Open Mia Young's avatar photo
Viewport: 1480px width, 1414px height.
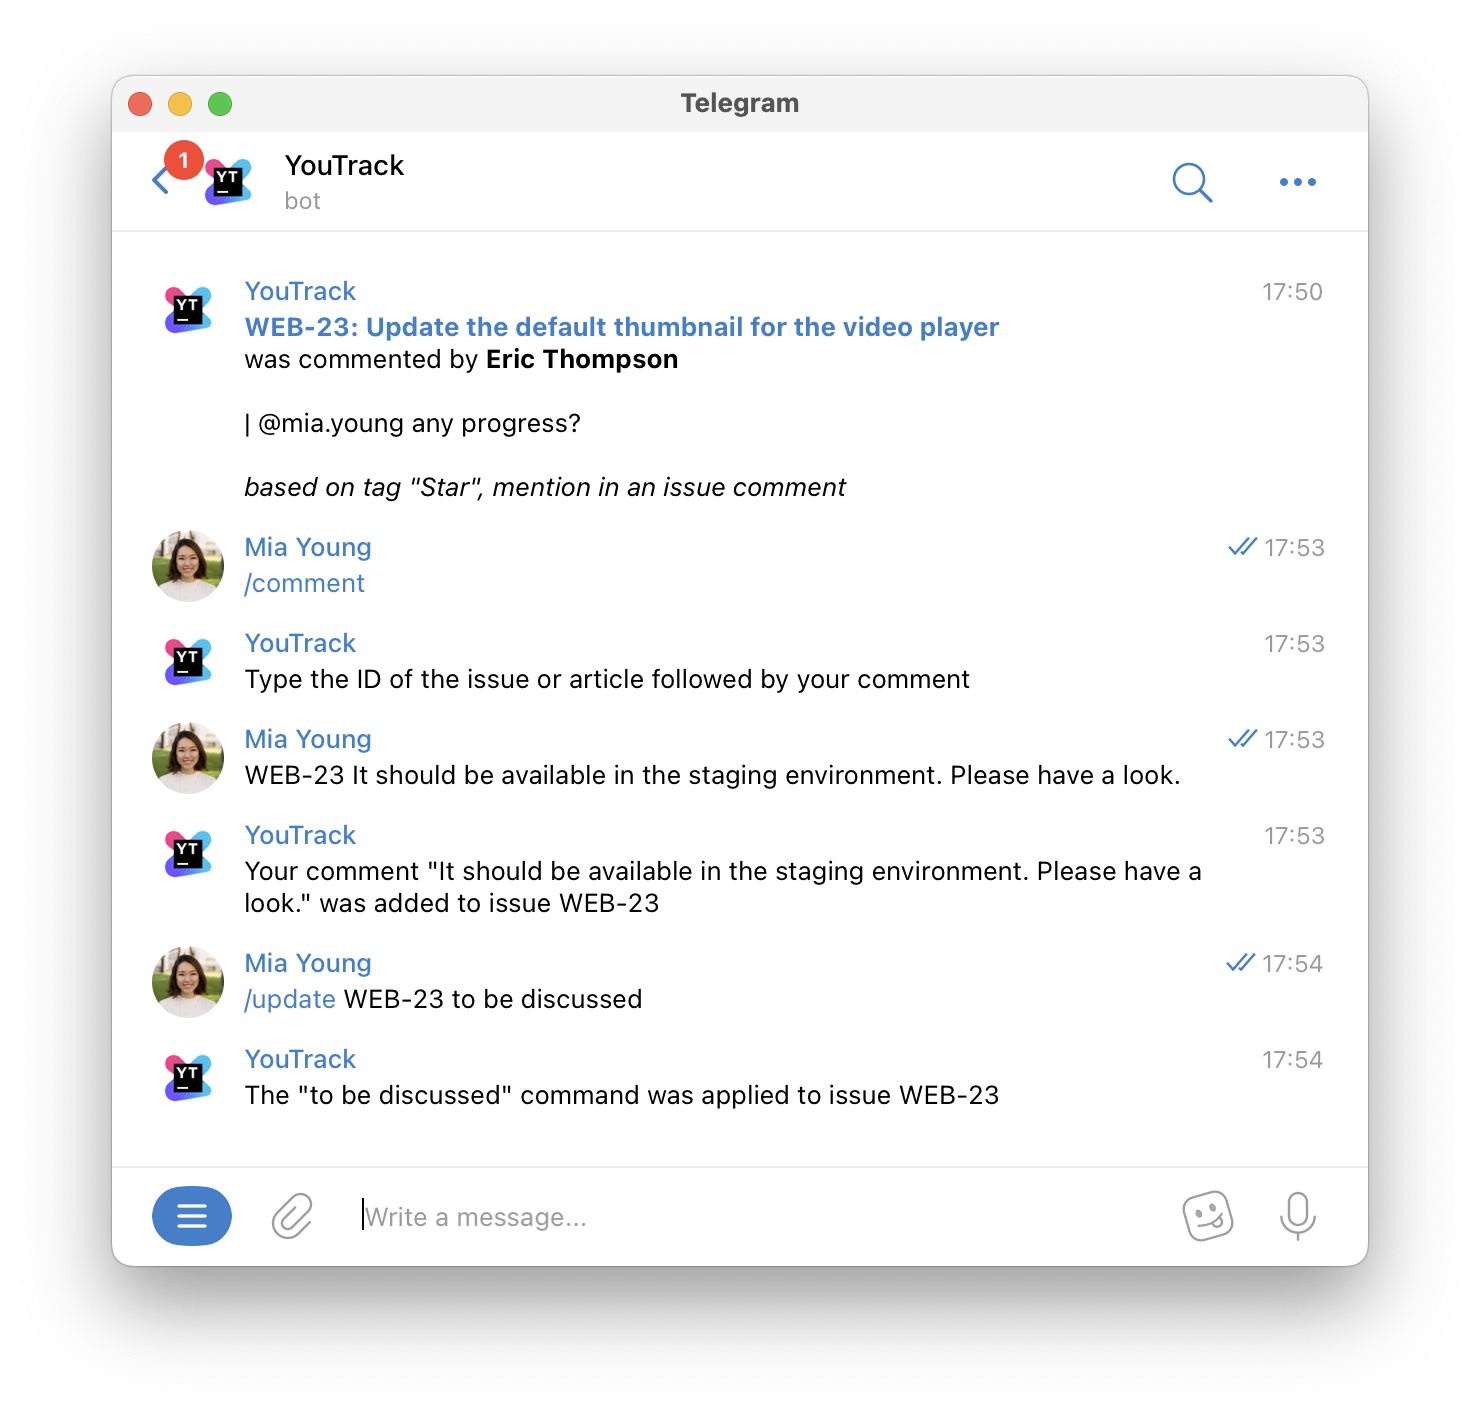click(187, 565)
